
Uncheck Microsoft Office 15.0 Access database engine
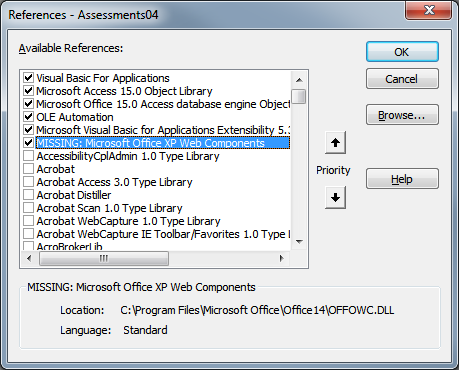click(28, 104)
